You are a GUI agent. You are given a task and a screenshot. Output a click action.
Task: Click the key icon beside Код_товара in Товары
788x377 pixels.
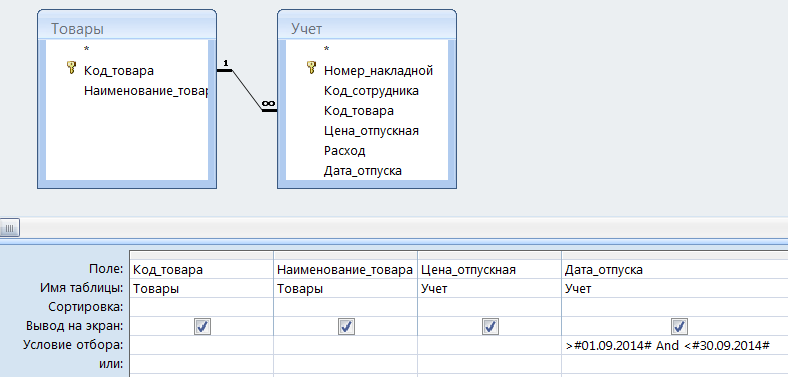71,68
